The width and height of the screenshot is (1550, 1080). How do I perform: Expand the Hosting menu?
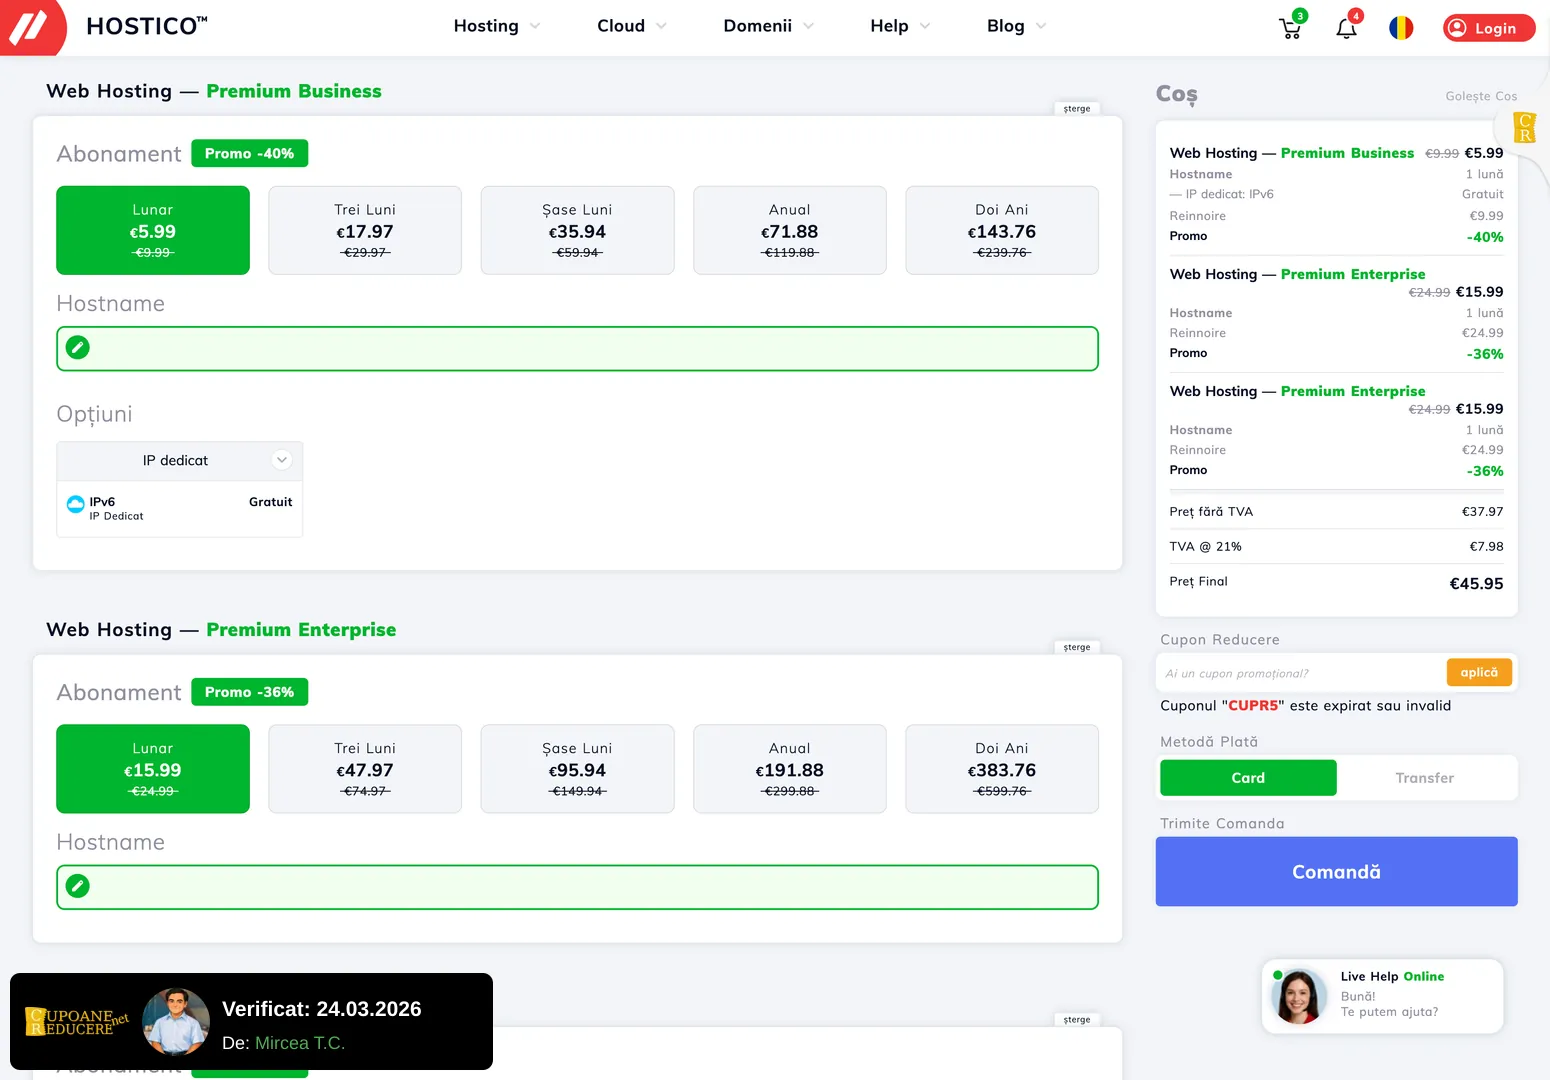tap(496, 26)
